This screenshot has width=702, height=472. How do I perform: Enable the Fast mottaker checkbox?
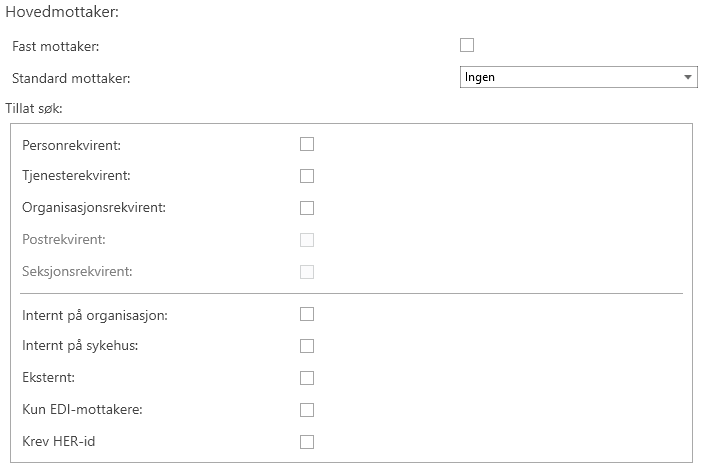(466, 45)
